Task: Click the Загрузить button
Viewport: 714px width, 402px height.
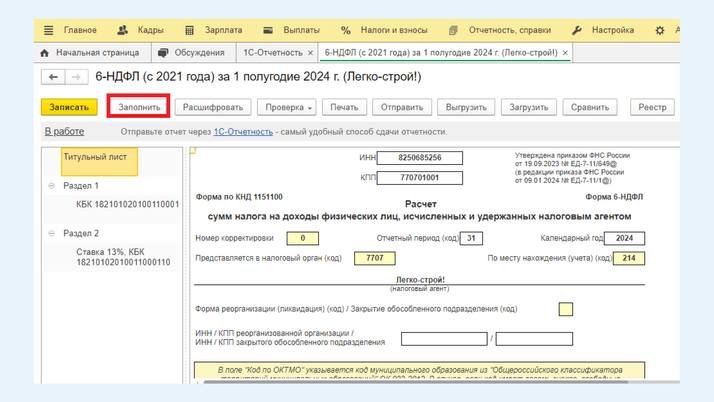Action: pos(529,107)
